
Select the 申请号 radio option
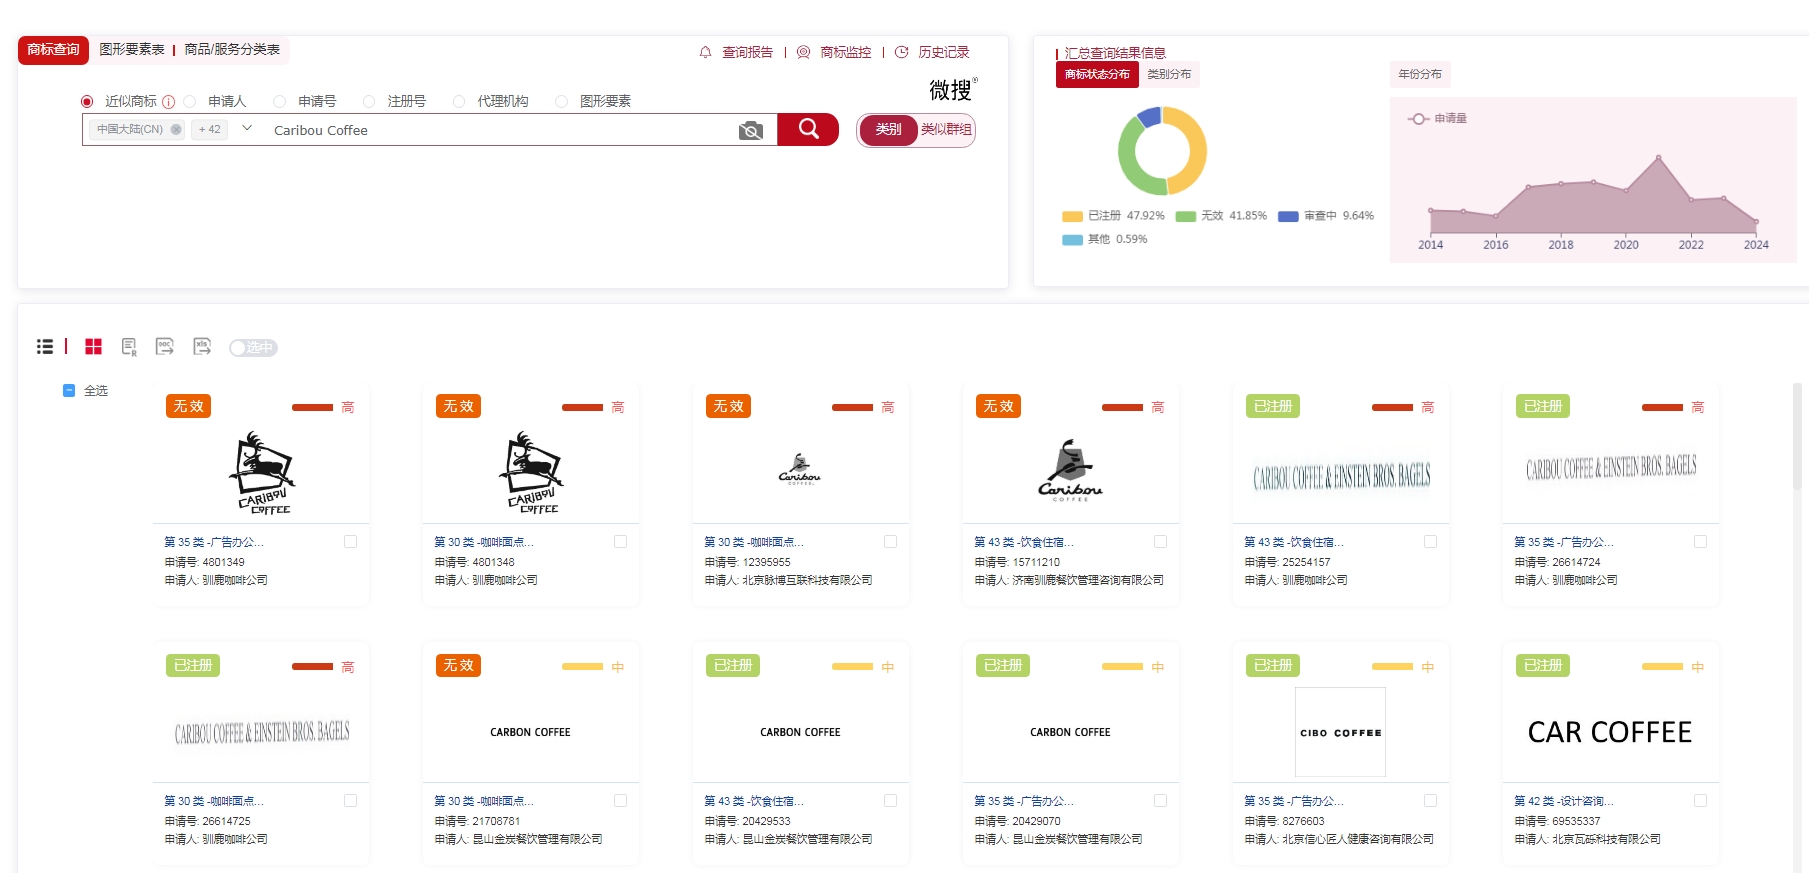[279, 102]
